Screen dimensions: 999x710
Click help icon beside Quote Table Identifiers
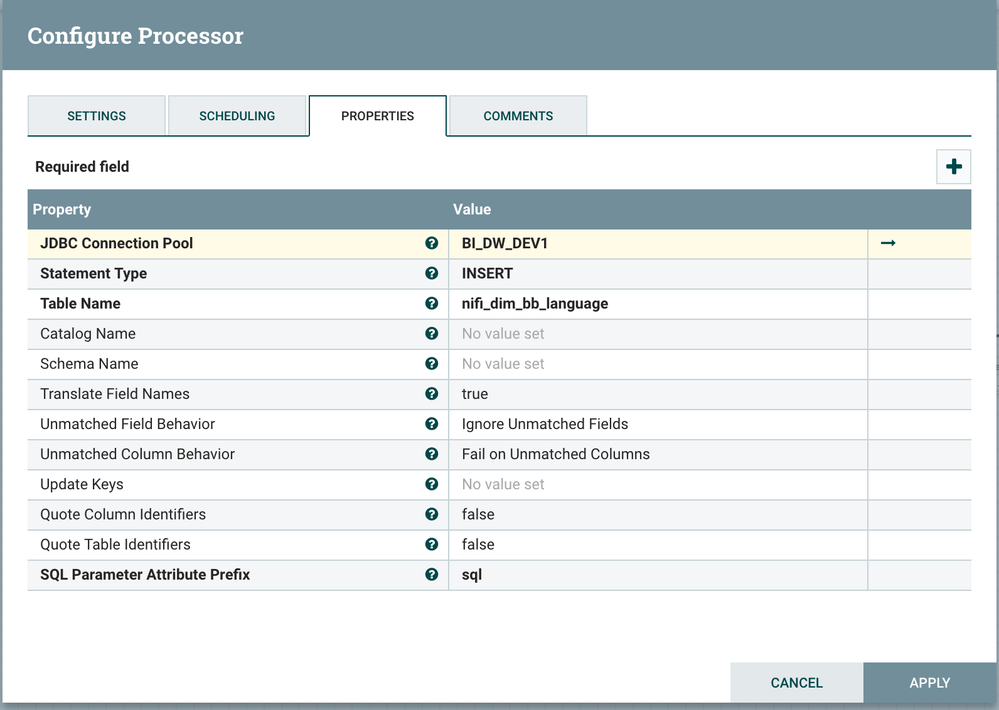431,544
